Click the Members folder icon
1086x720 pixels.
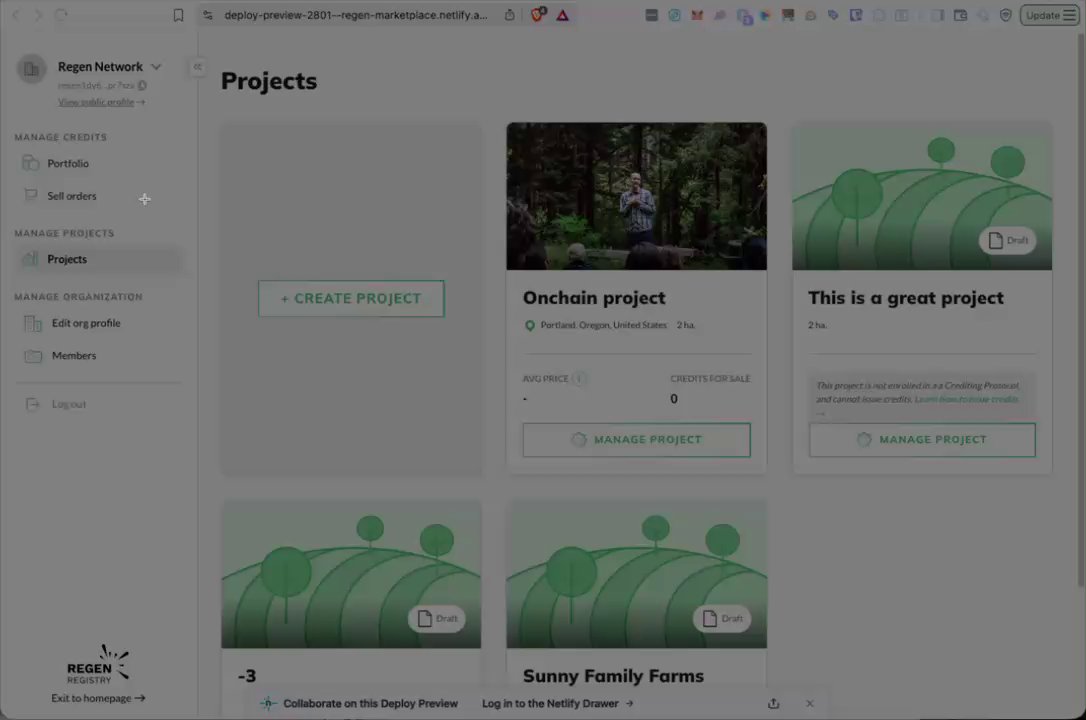click(33, 356)
